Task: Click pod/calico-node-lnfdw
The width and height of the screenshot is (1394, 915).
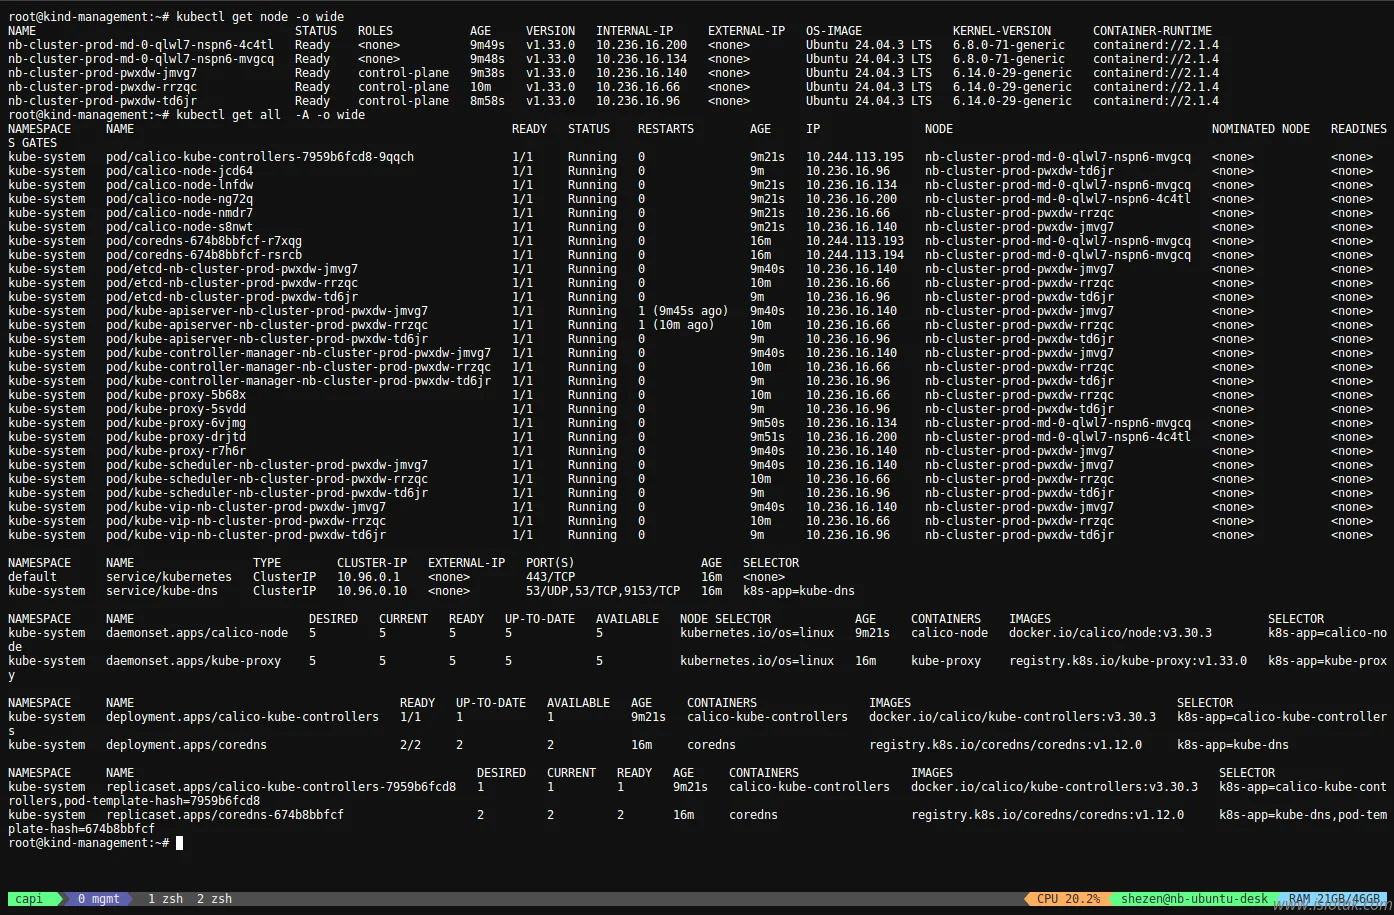Action: [180, 185]
